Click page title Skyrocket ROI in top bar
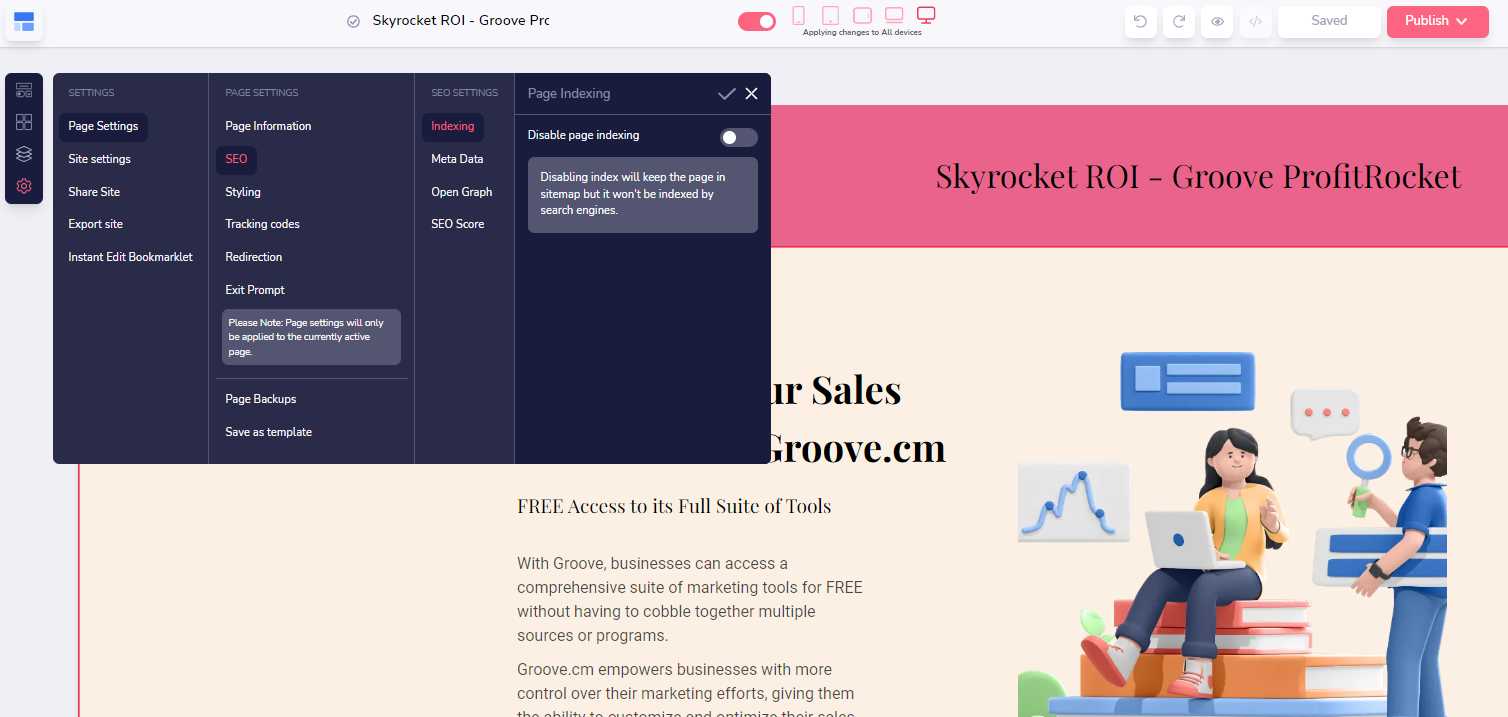1508x717 pixels. (x=461, y=21)
